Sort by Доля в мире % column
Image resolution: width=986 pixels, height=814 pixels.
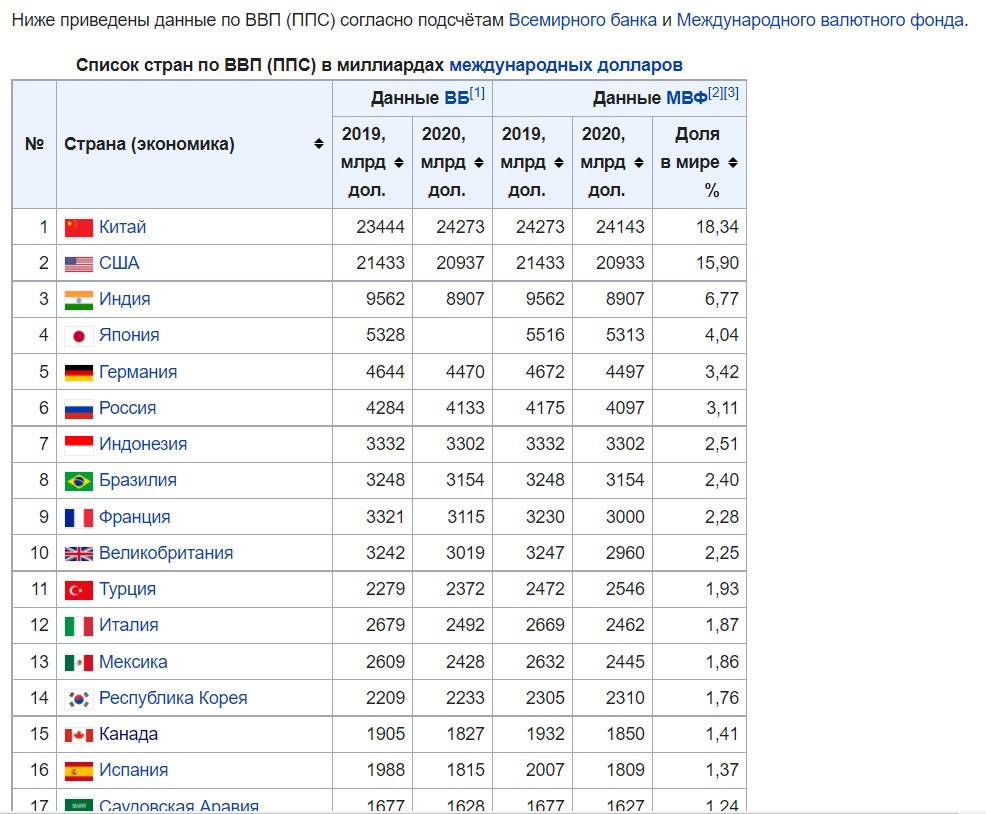coord(733,163)
